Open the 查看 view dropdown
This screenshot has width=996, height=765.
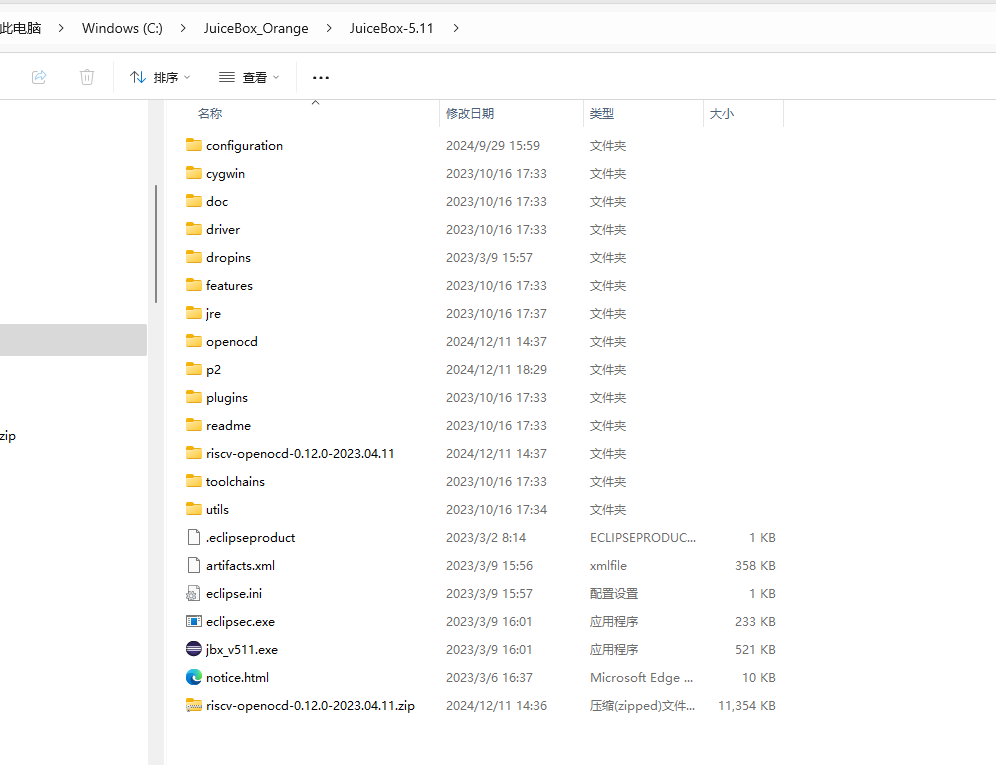coord(249,77)
